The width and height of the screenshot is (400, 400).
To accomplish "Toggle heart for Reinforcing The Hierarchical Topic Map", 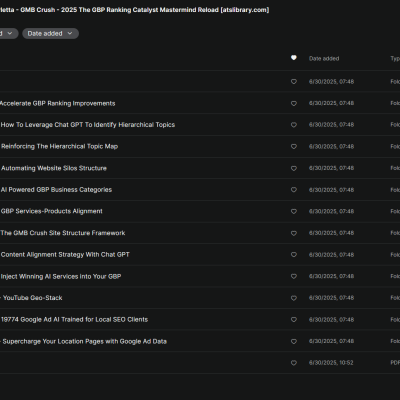I will pyautogui.click(x=294, y=146).
